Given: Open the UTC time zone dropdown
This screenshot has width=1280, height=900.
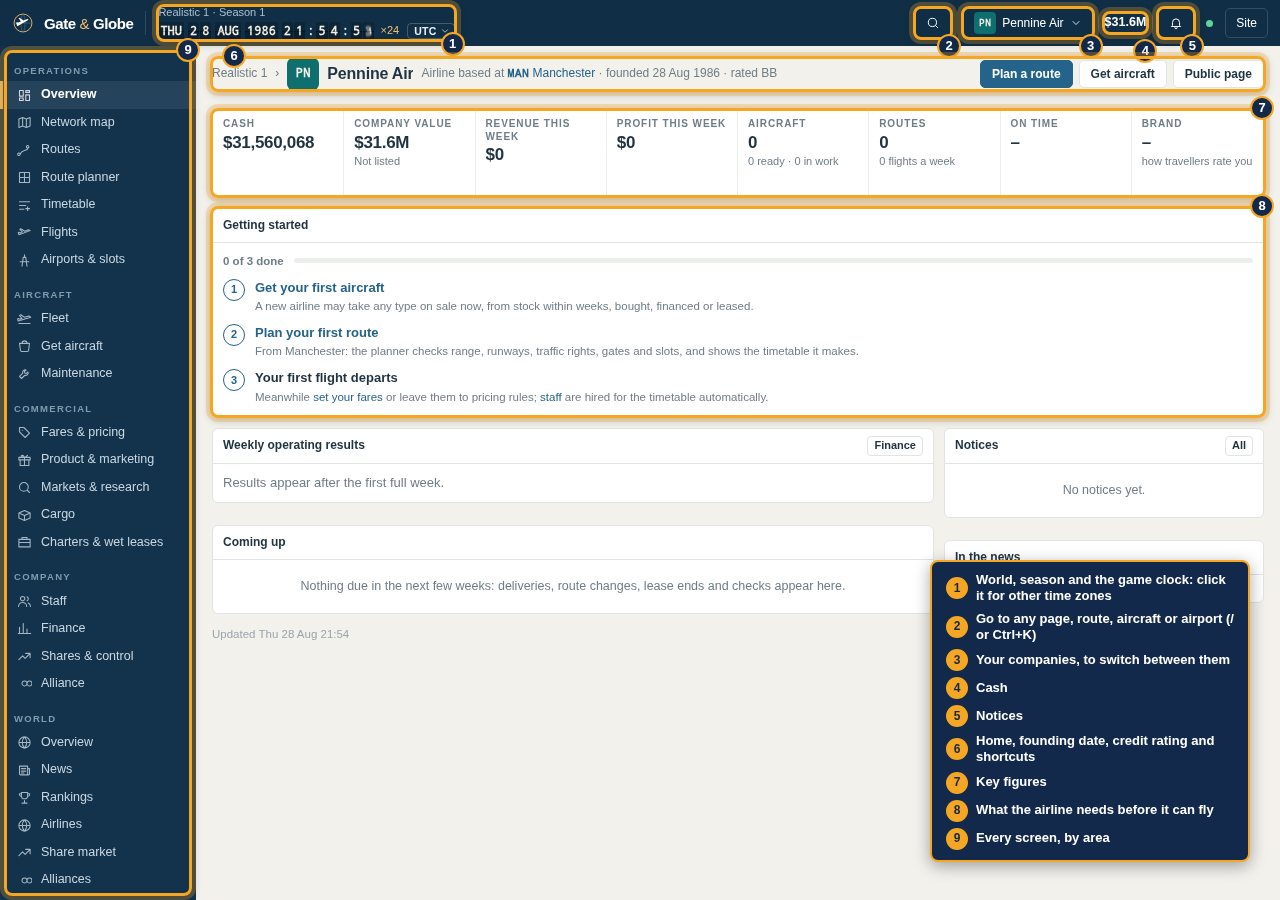Looking at the screenshot, I should point(431,31).
